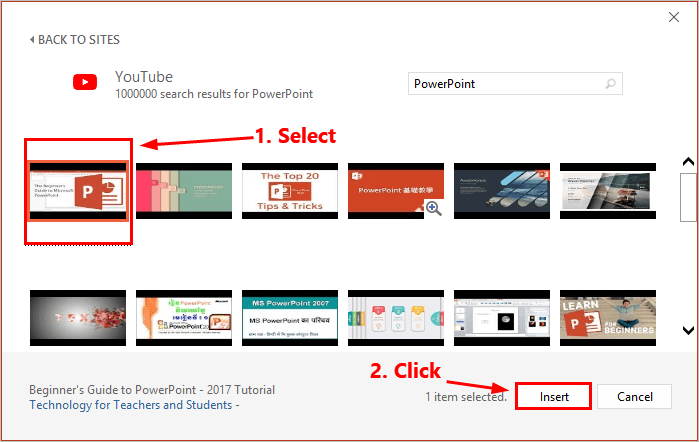Select the pastel color stripes video thumbnail

pos(184,190)
